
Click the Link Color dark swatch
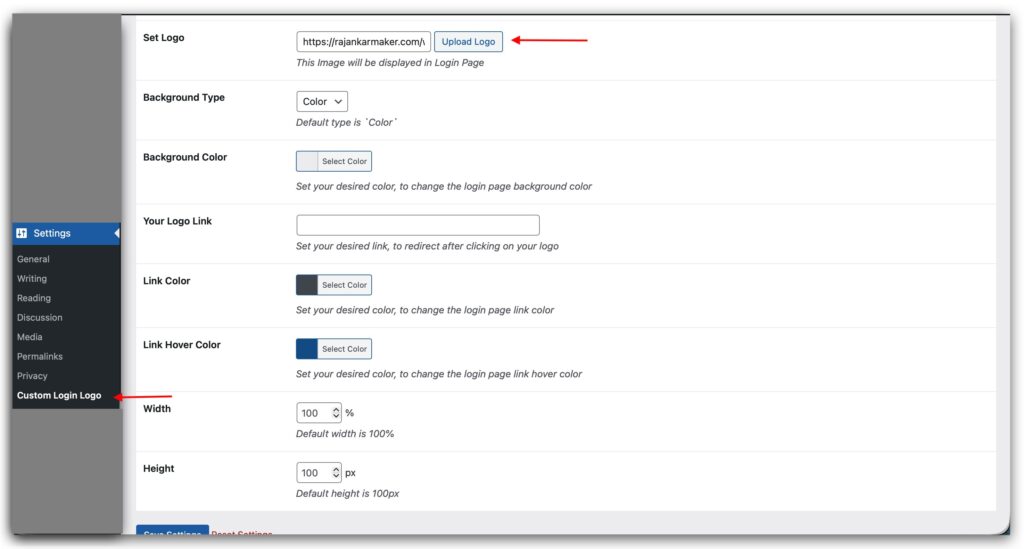[x=307, y=285]
